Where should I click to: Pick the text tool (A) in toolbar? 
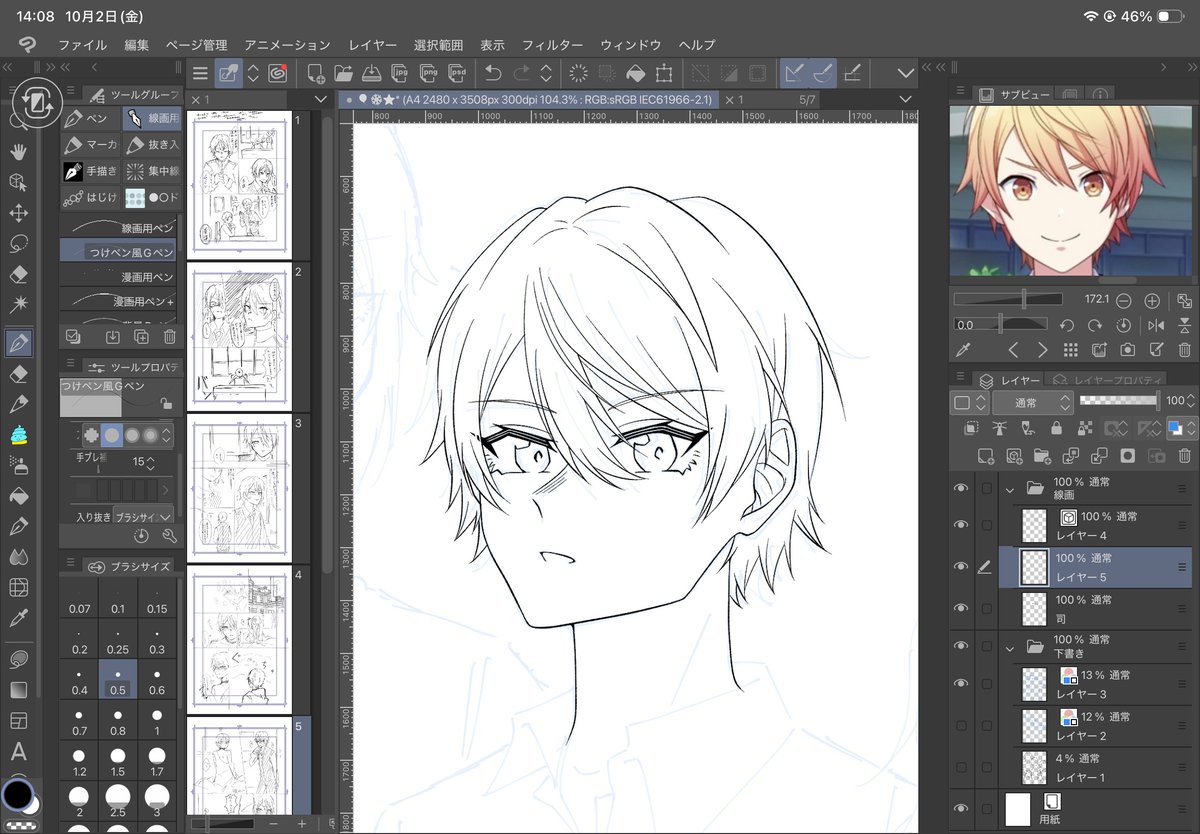click(x=18, y=752)
